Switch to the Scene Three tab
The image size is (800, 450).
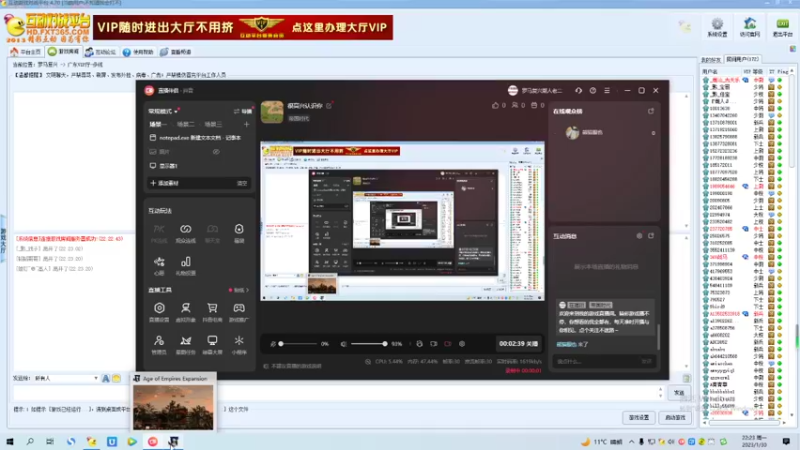213,124
